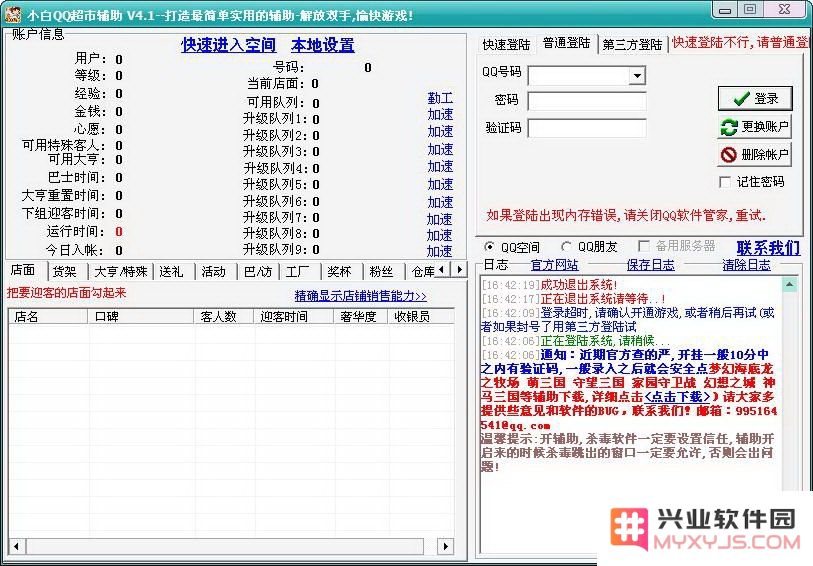Click 加速 next to 升级队列2
813x566 pixels.
[440, 132]
